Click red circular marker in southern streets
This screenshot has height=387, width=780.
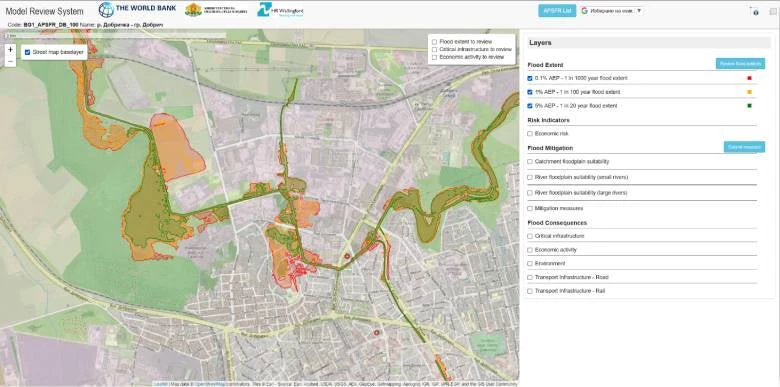376,332
